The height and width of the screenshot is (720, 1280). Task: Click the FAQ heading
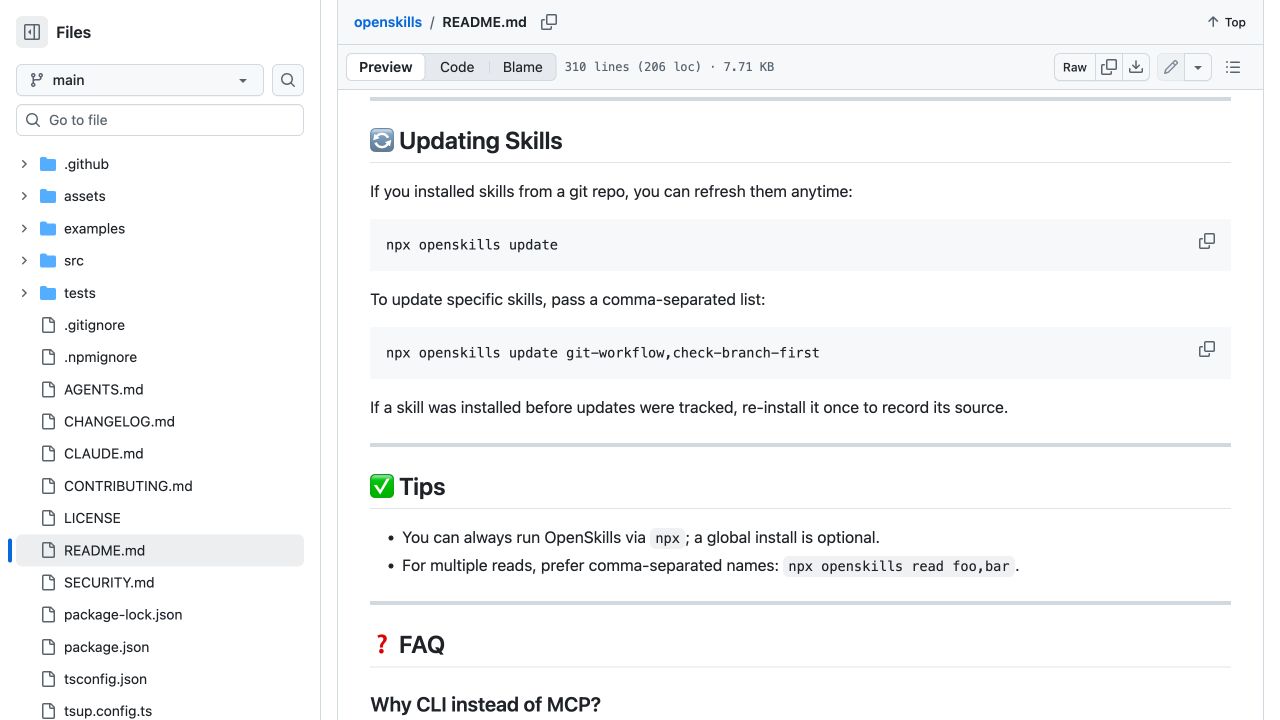point(408,645)
